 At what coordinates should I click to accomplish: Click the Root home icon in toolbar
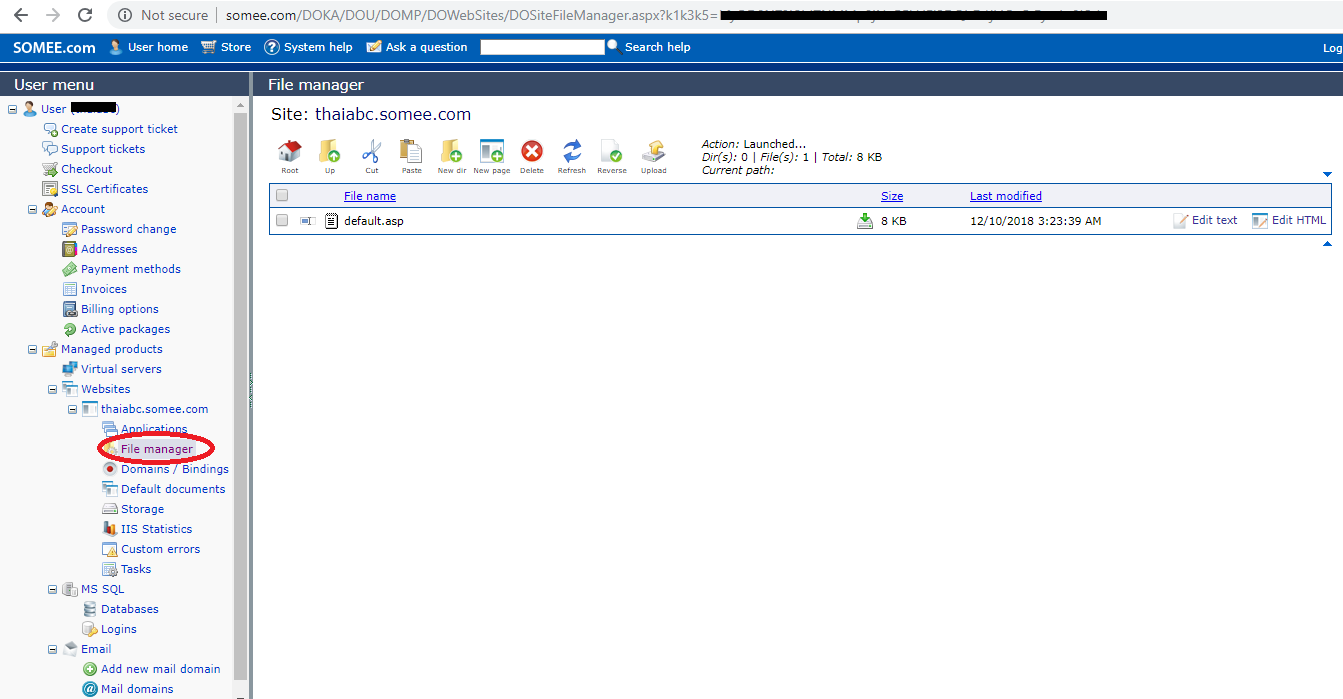[290, 152]
